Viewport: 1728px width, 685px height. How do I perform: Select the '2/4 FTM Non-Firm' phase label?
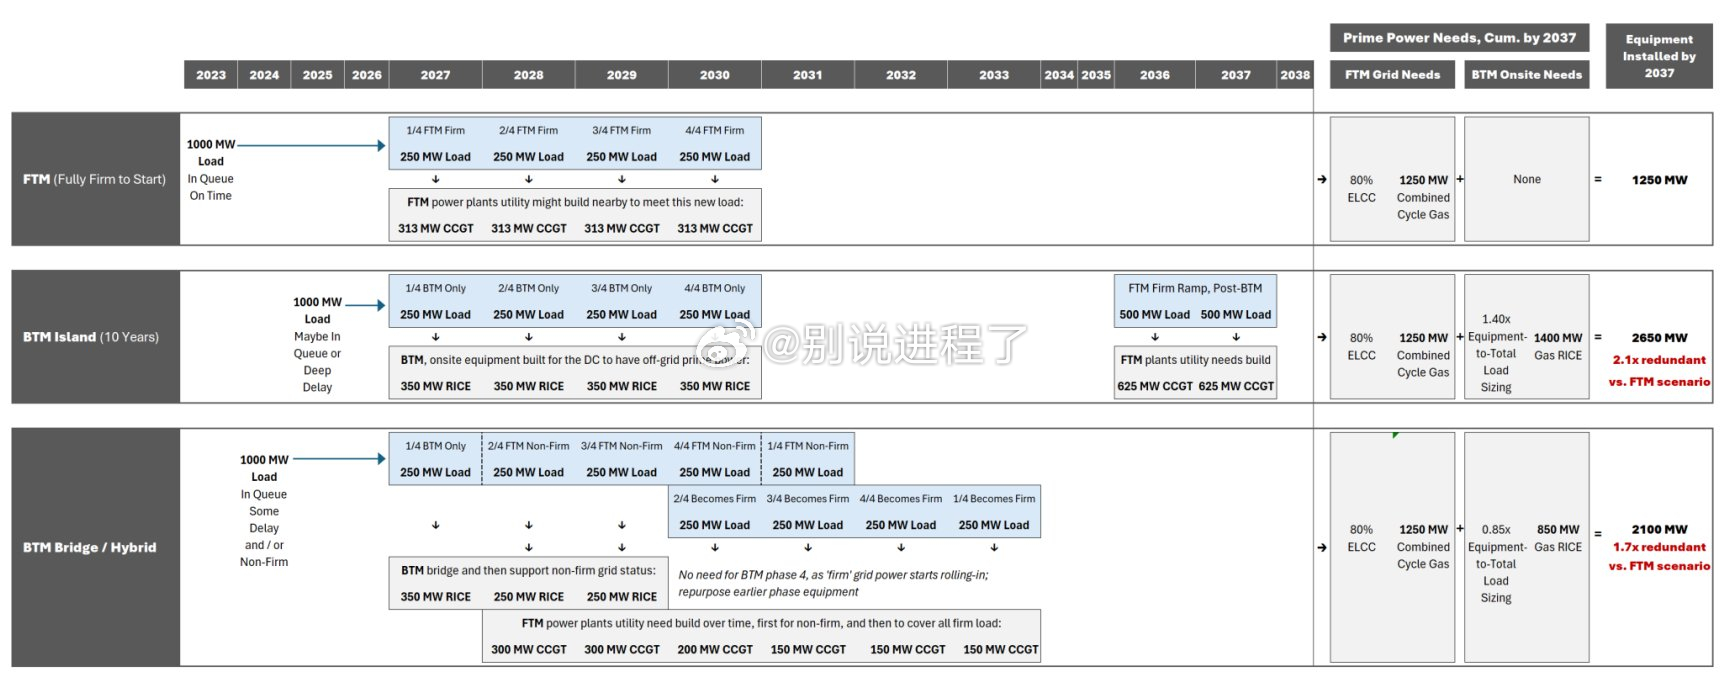[x=528, y=446]
